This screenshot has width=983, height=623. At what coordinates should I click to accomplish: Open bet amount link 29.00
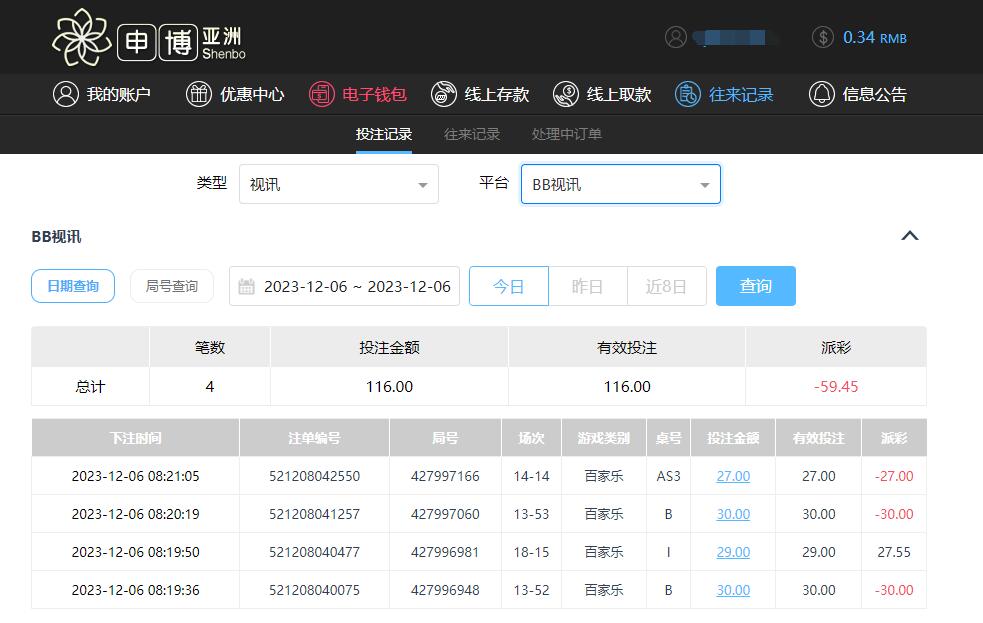click(733, 552)
